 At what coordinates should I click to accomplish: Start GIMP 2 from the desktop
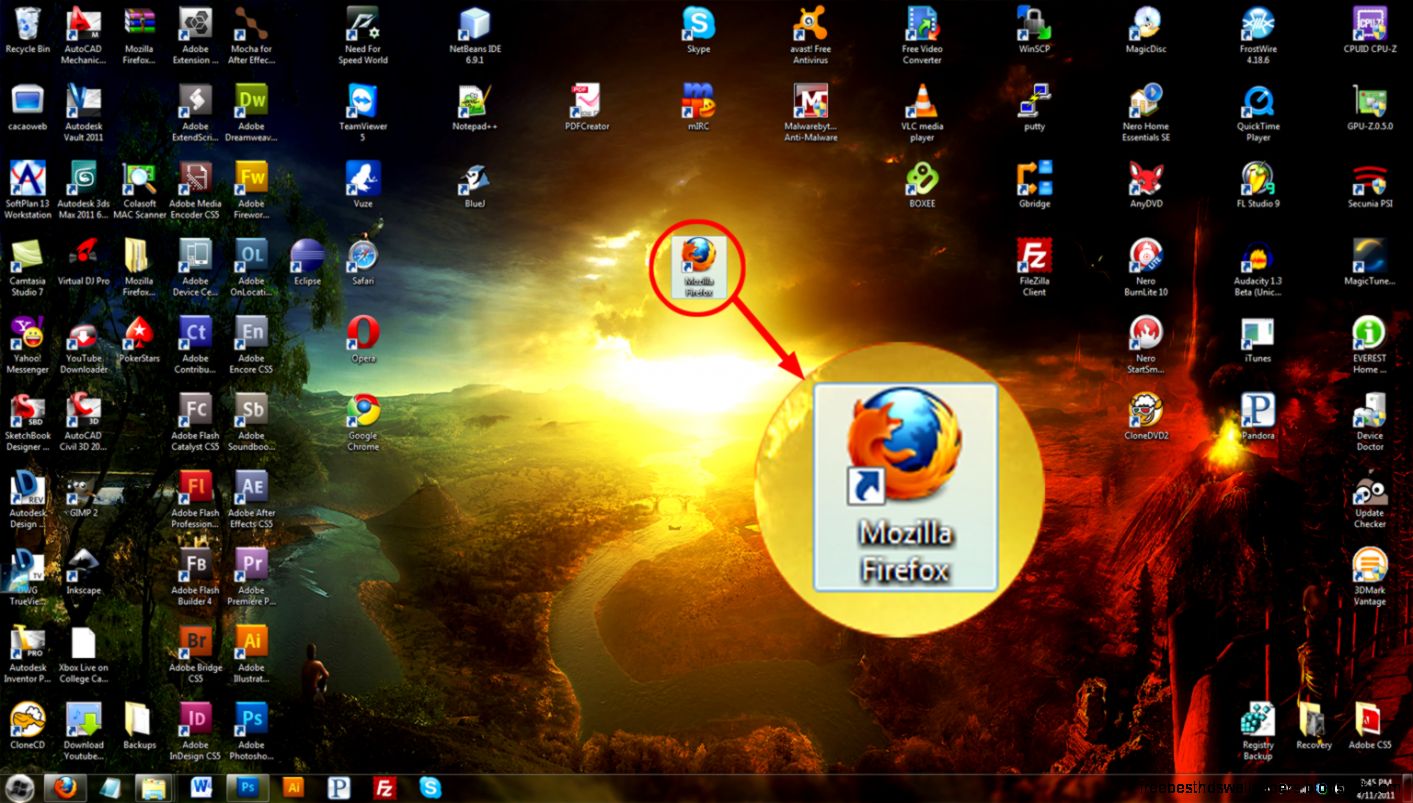84,490
